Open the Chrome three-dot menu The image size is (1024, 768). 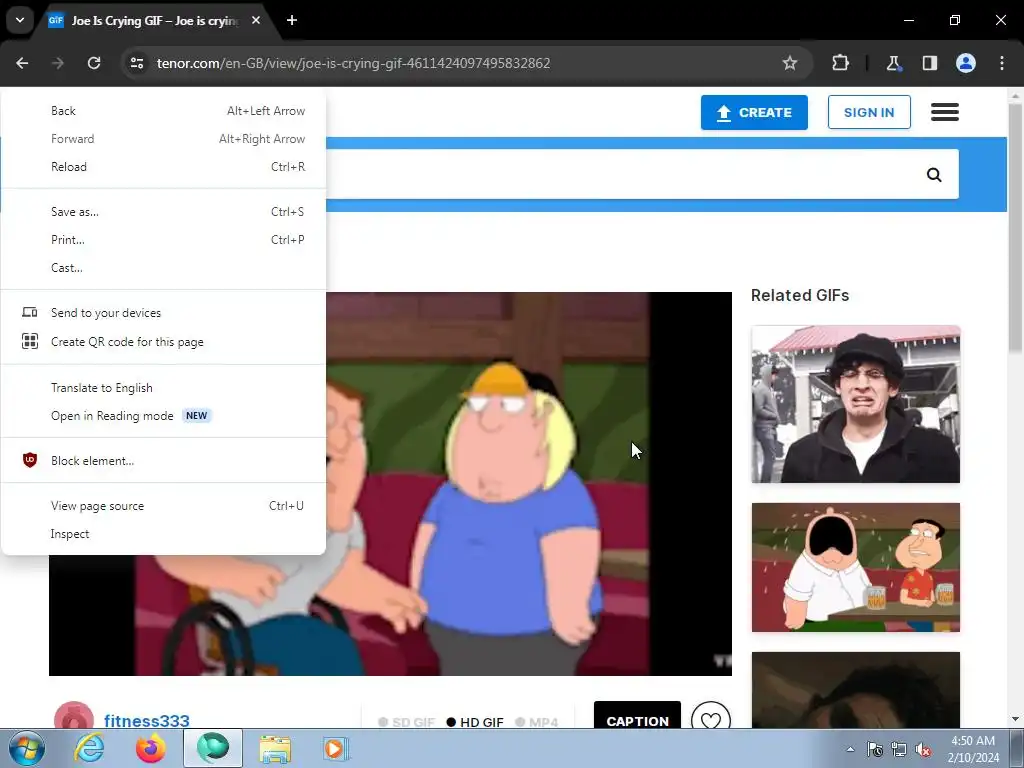pyautogui.click(x=1002, y=63)
